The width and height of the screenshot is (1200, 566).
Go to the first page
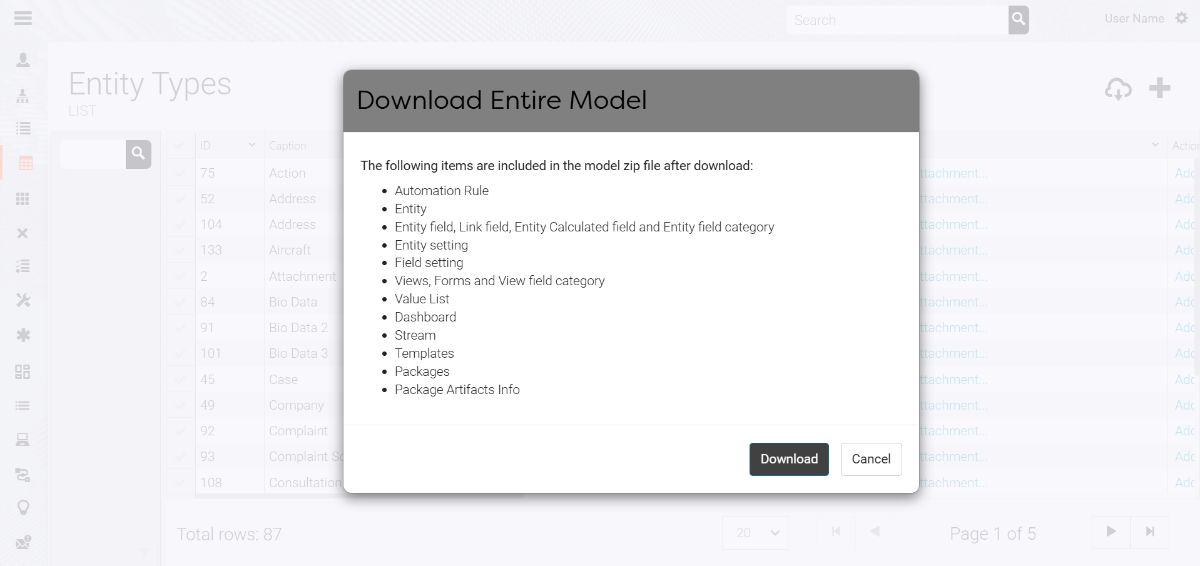click(x=836, y=531)
